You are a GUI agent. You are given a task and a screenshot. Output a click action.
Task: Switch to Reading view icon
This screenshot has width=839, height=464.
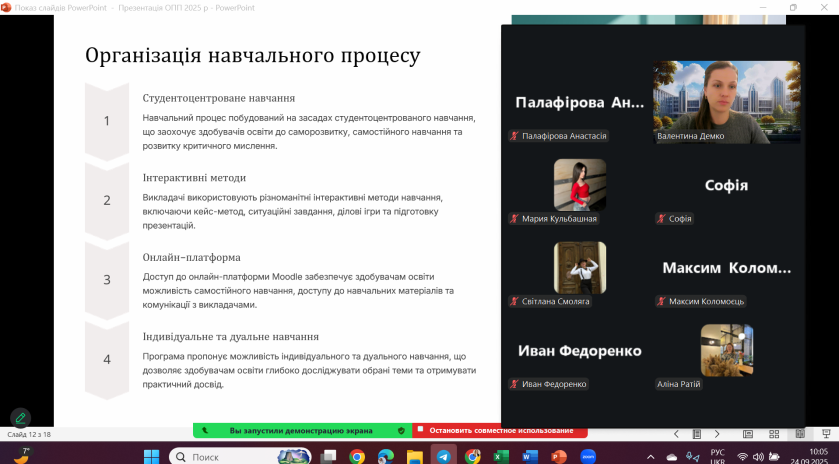[800, 434]
